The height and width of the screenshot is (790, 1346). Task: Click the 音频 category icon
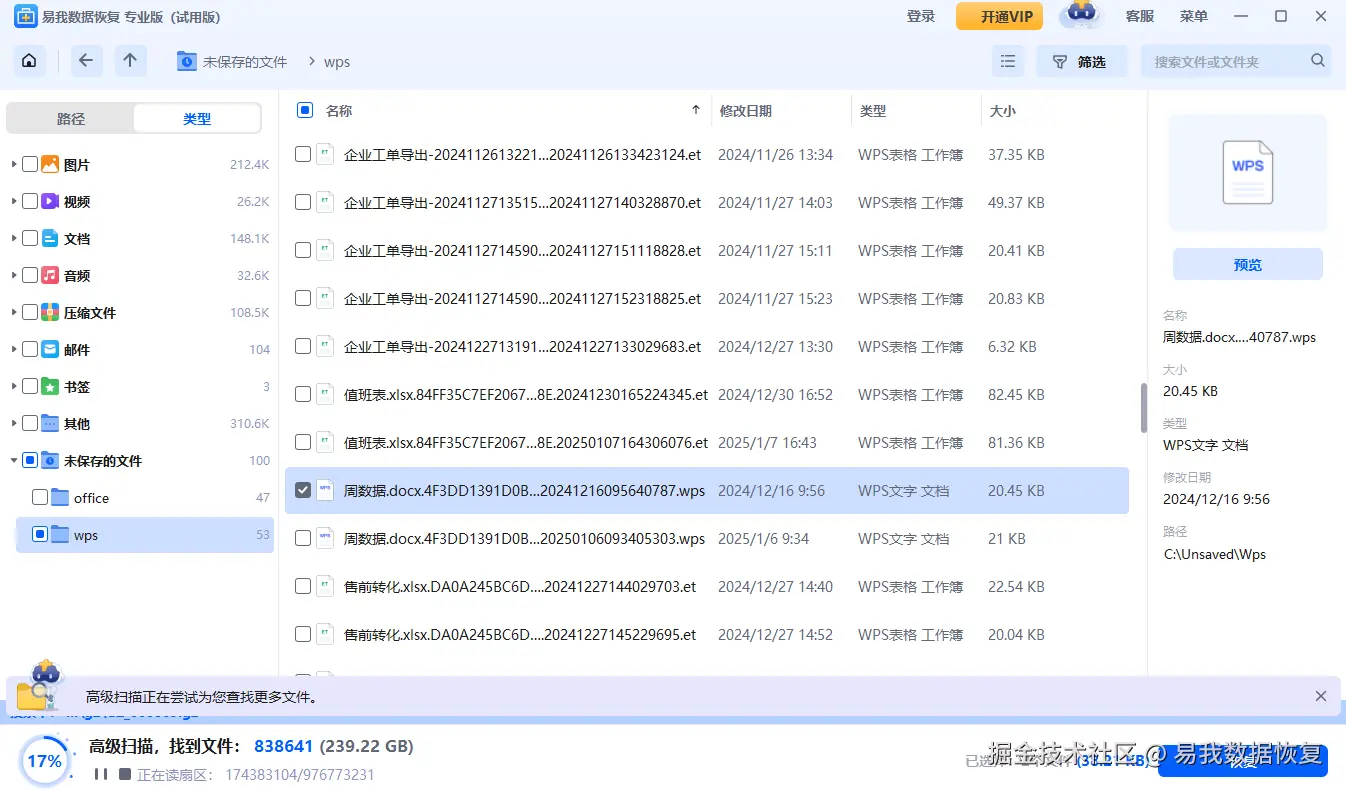point(50,275)
